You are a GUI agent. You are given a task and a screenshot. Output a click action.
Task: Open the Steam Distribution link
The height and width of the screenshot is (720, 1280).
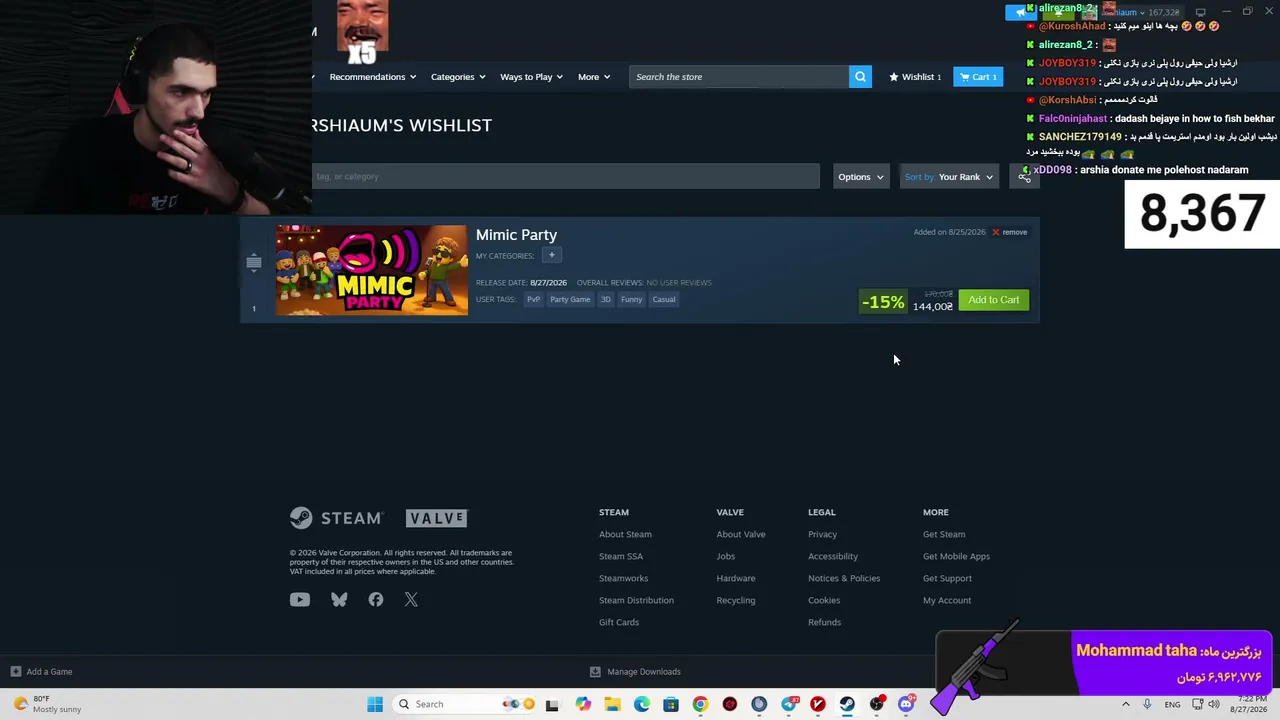pyautogui.click(x=636, y=600)
